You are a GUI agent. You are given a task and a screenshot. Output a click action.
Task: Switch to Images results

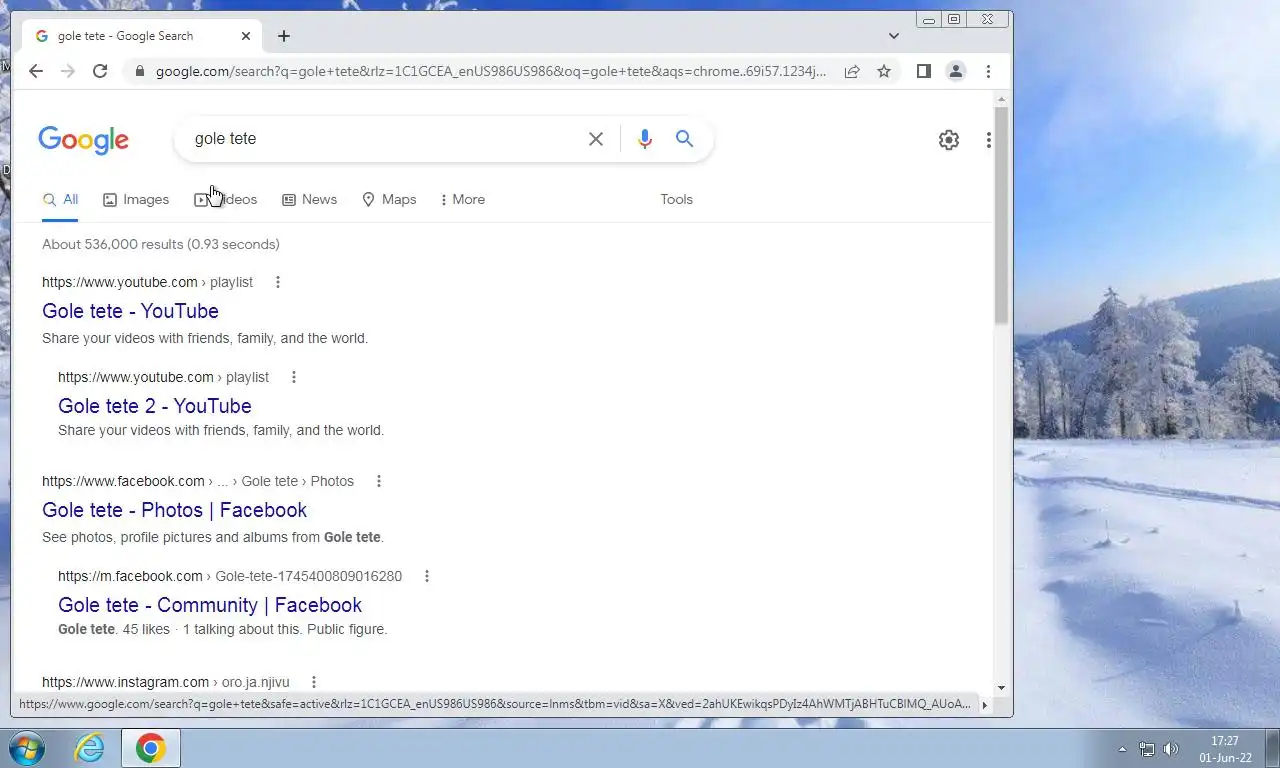136,199
